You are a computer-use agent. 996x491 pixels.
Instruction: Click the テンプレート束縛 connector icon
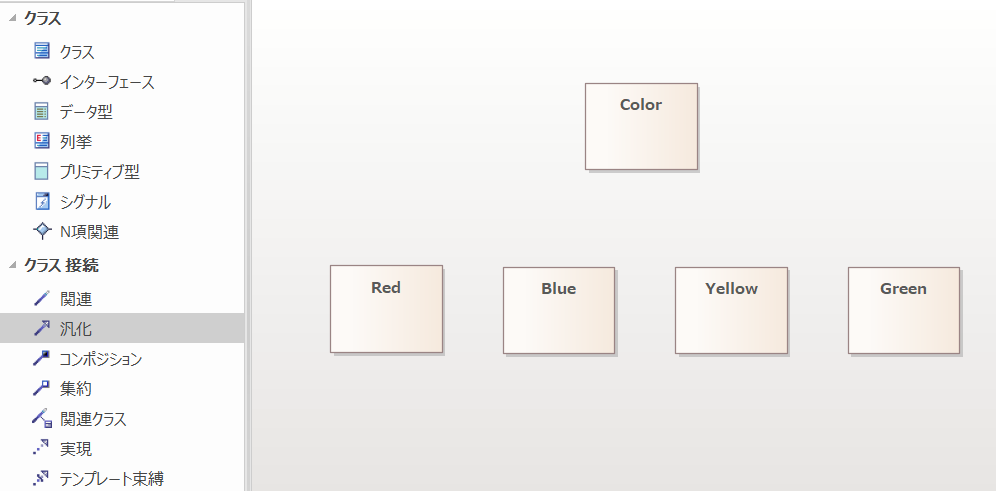pos(41,478)
